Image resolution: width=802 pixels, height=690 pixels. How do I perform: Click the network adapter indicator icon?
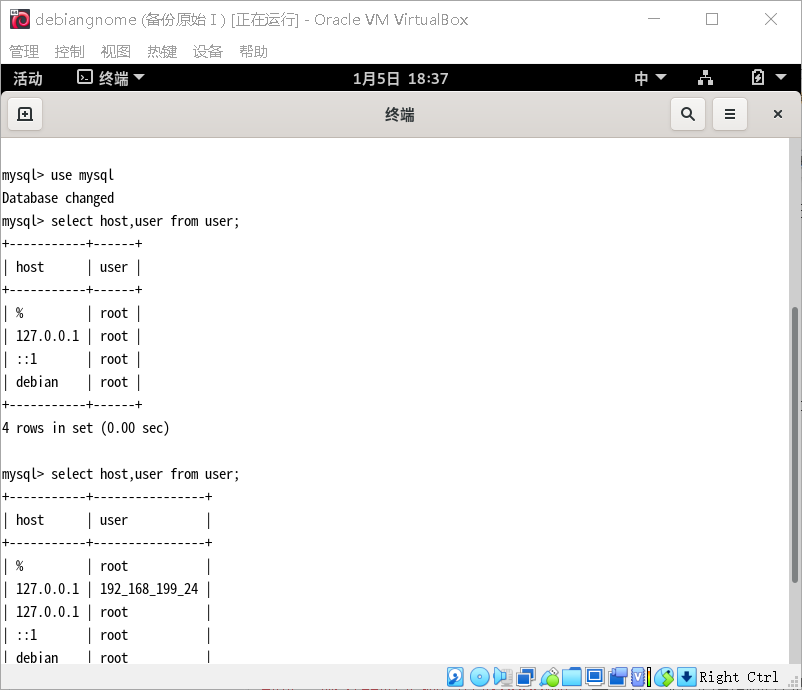click(526, 677)
